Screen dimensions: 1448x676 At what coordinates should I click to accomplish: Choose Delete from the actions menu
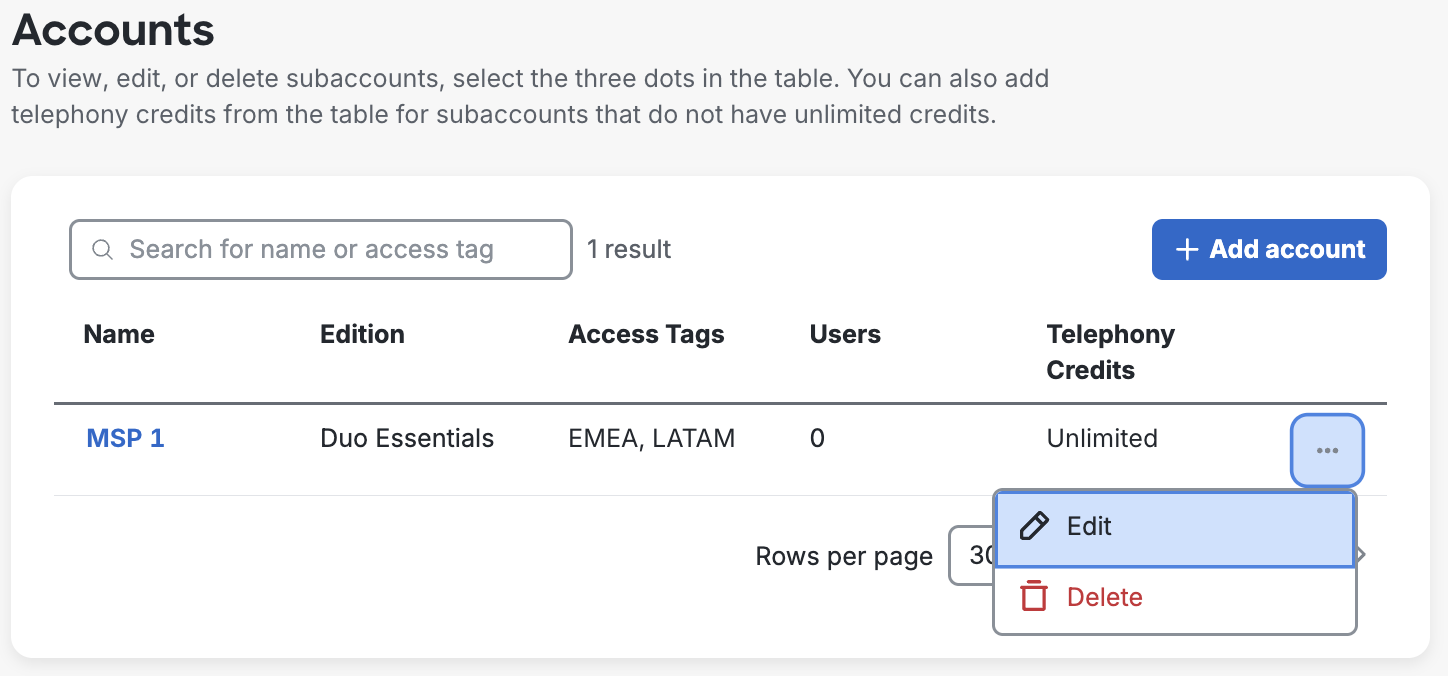click(1104, 596)
